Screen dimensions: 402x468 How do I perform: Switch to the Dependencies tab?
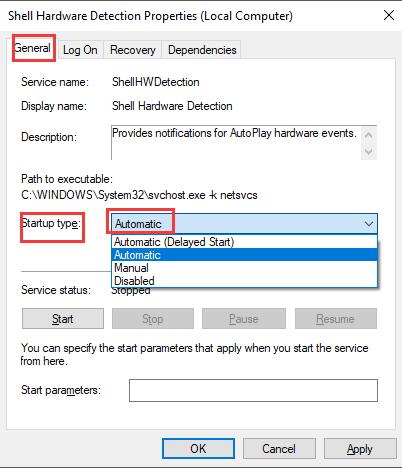click(x=202, y=50)
